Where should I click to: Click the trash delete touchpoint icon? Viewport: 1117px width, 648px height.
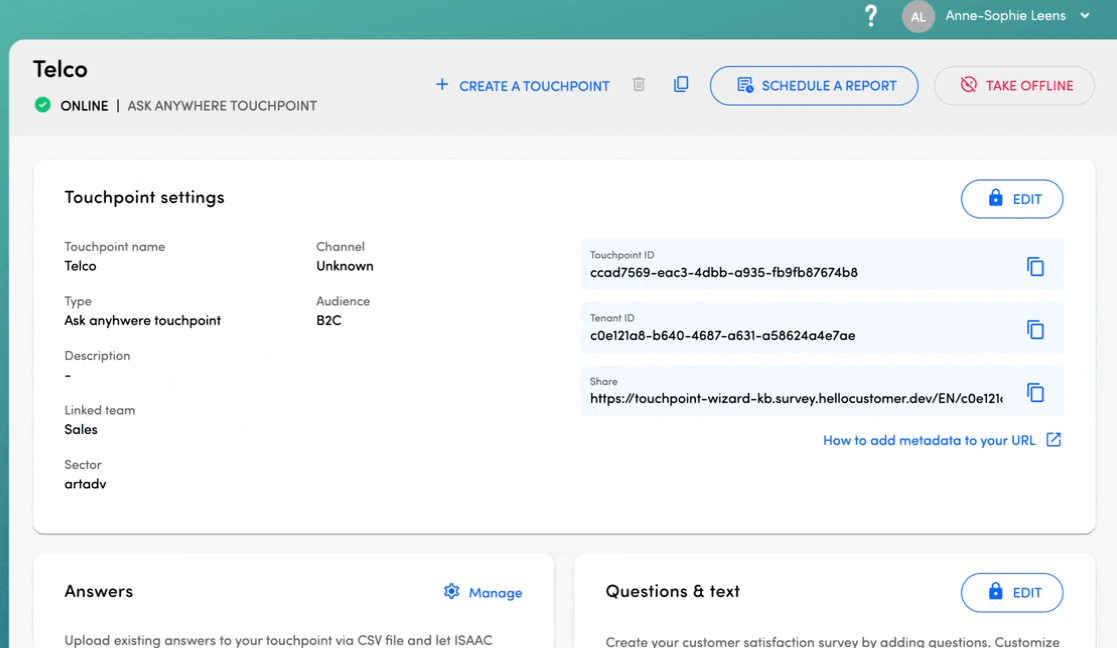pos(639,85)
